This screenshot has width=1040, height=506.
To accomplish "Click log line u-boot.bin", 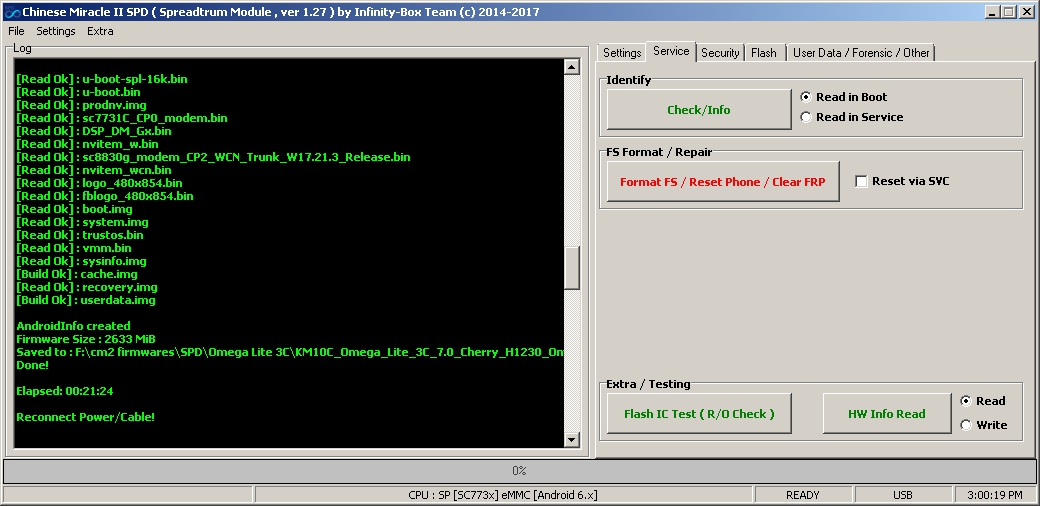I will [78, 92].
